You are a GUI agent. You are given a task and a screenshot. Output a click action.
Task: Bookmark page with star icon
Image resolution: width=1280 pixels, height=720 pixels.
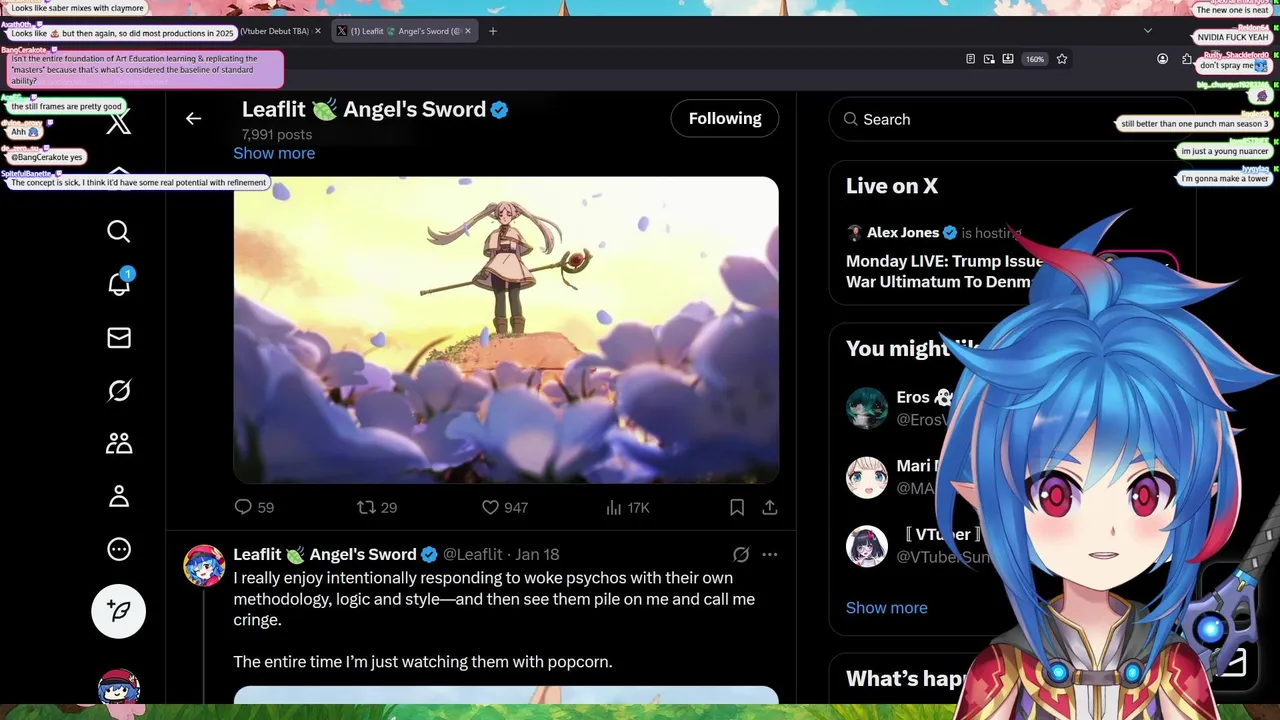[x=1062, y=59]
